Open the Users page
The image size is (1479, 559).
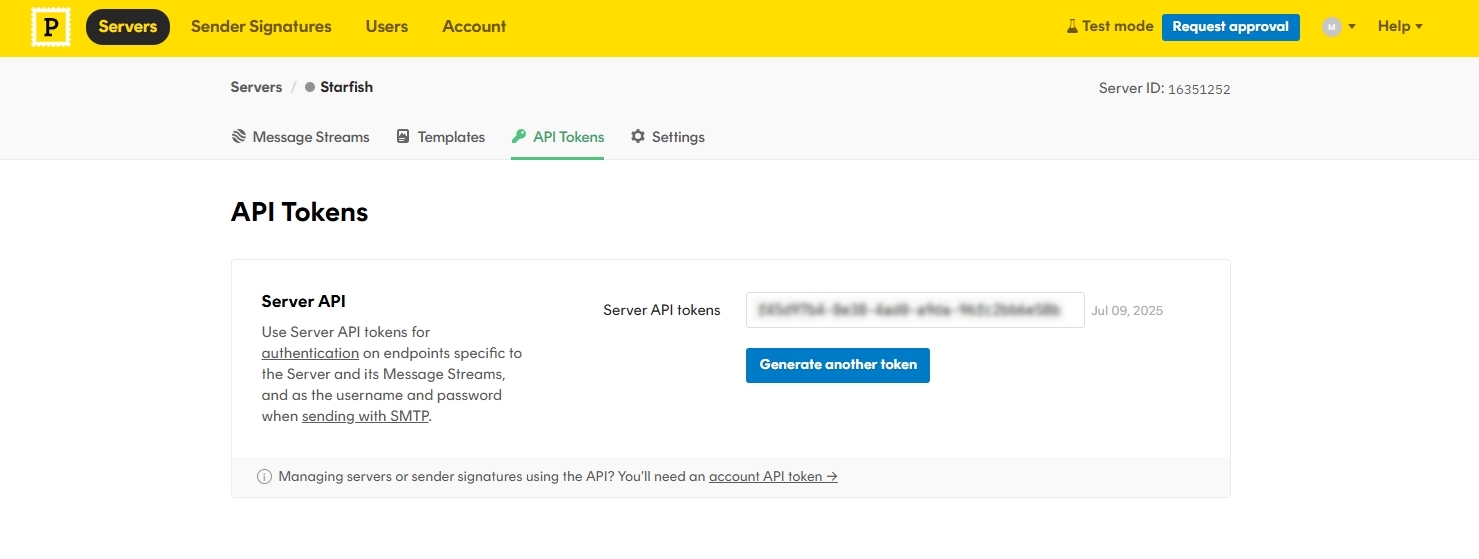click(387, 27)
